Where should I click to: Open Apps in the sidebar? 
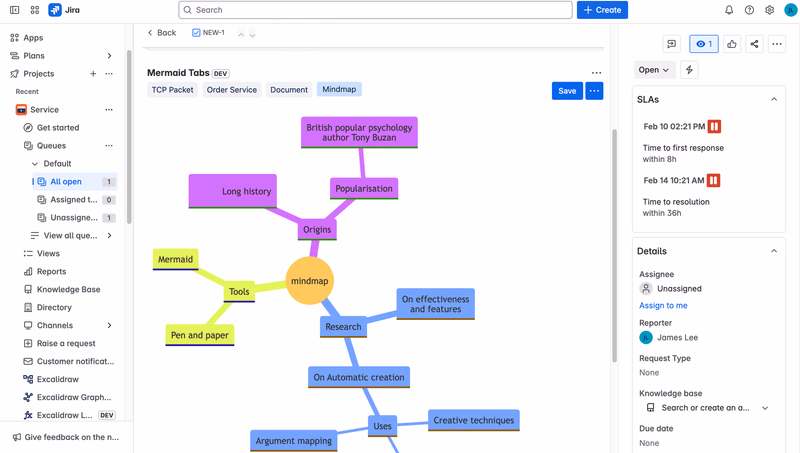(x=33, y=38)
